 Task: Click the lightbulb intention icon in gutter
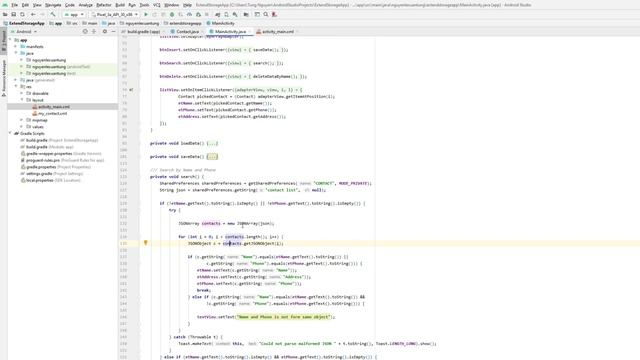tap(145, 243)
